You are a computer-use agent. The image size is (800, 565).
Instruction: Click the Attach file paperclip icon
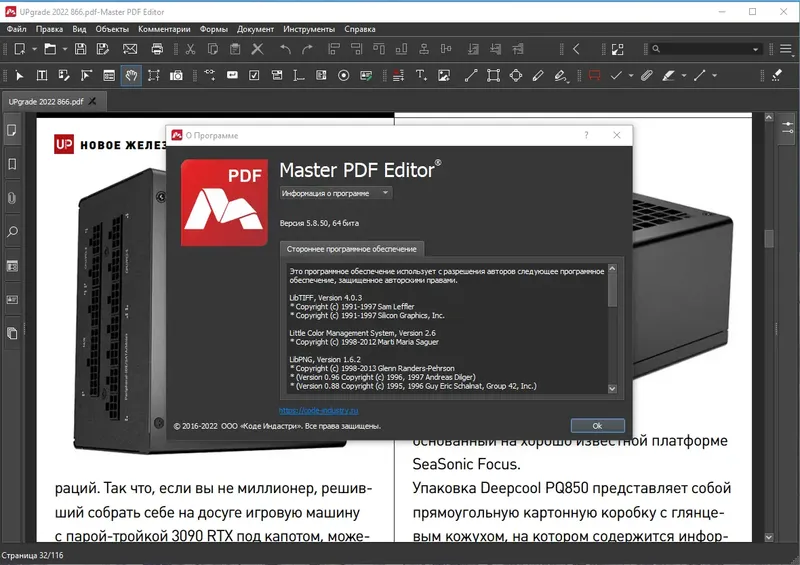tap(647, 76)
